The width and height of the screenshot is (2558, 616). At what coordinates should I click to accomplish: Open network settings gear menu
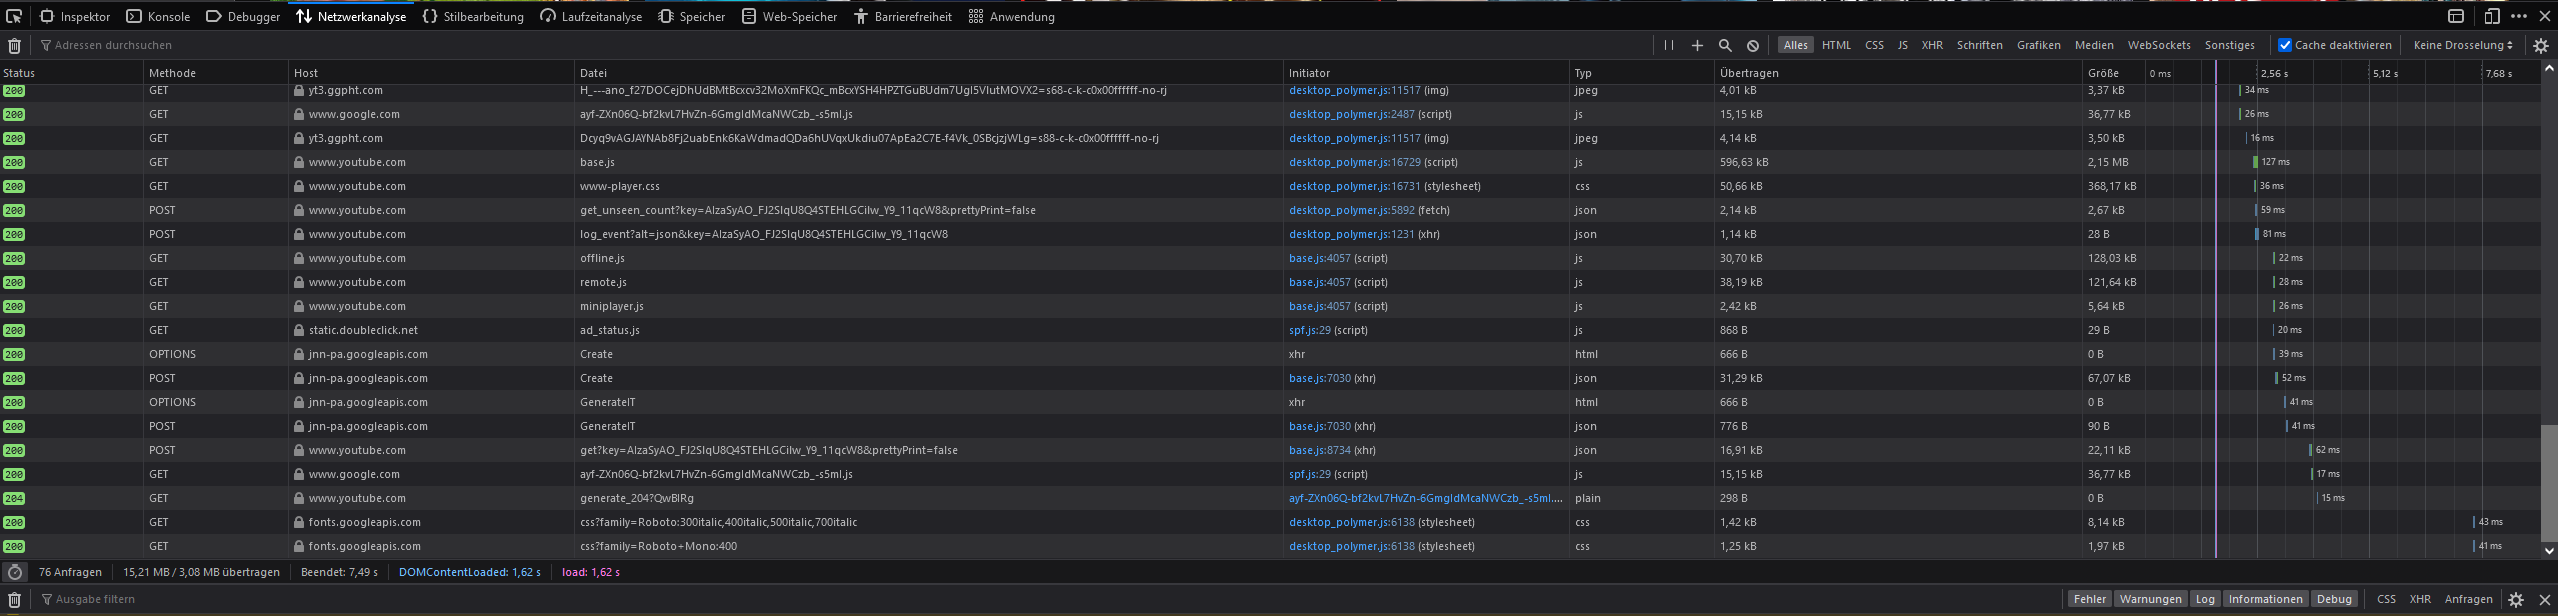2541,45
